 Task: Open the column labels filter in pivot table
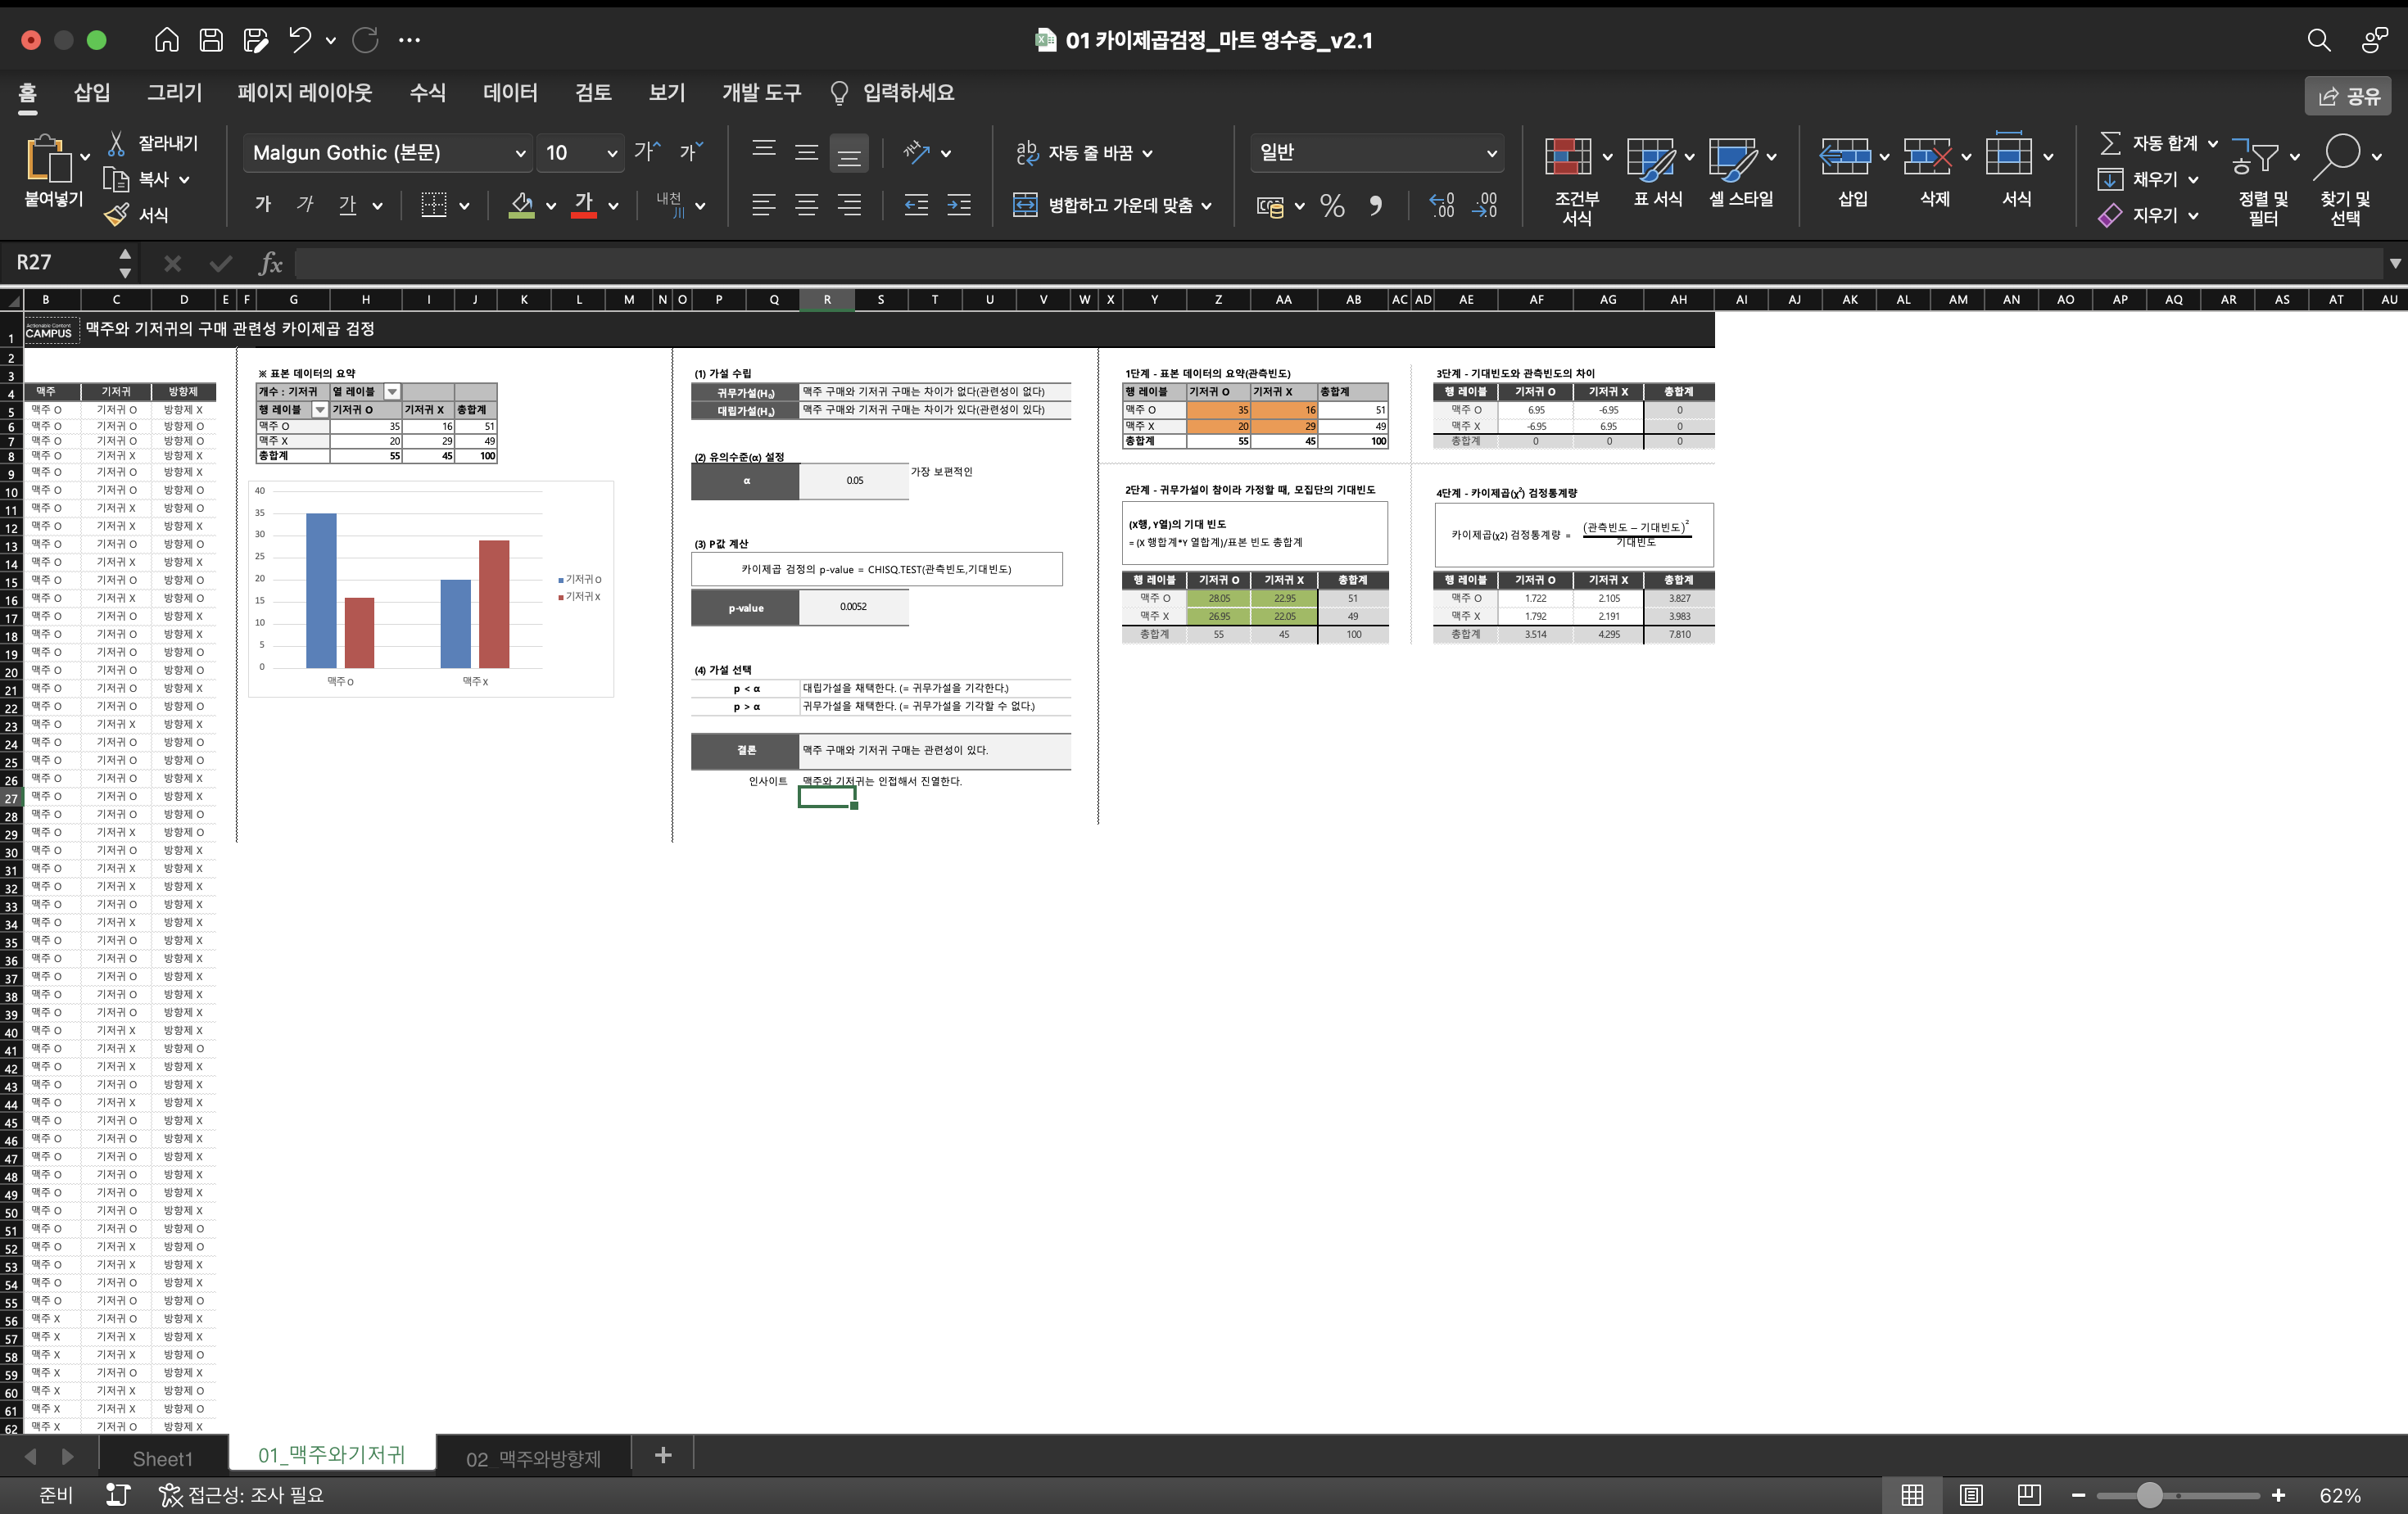click(393, 392)
